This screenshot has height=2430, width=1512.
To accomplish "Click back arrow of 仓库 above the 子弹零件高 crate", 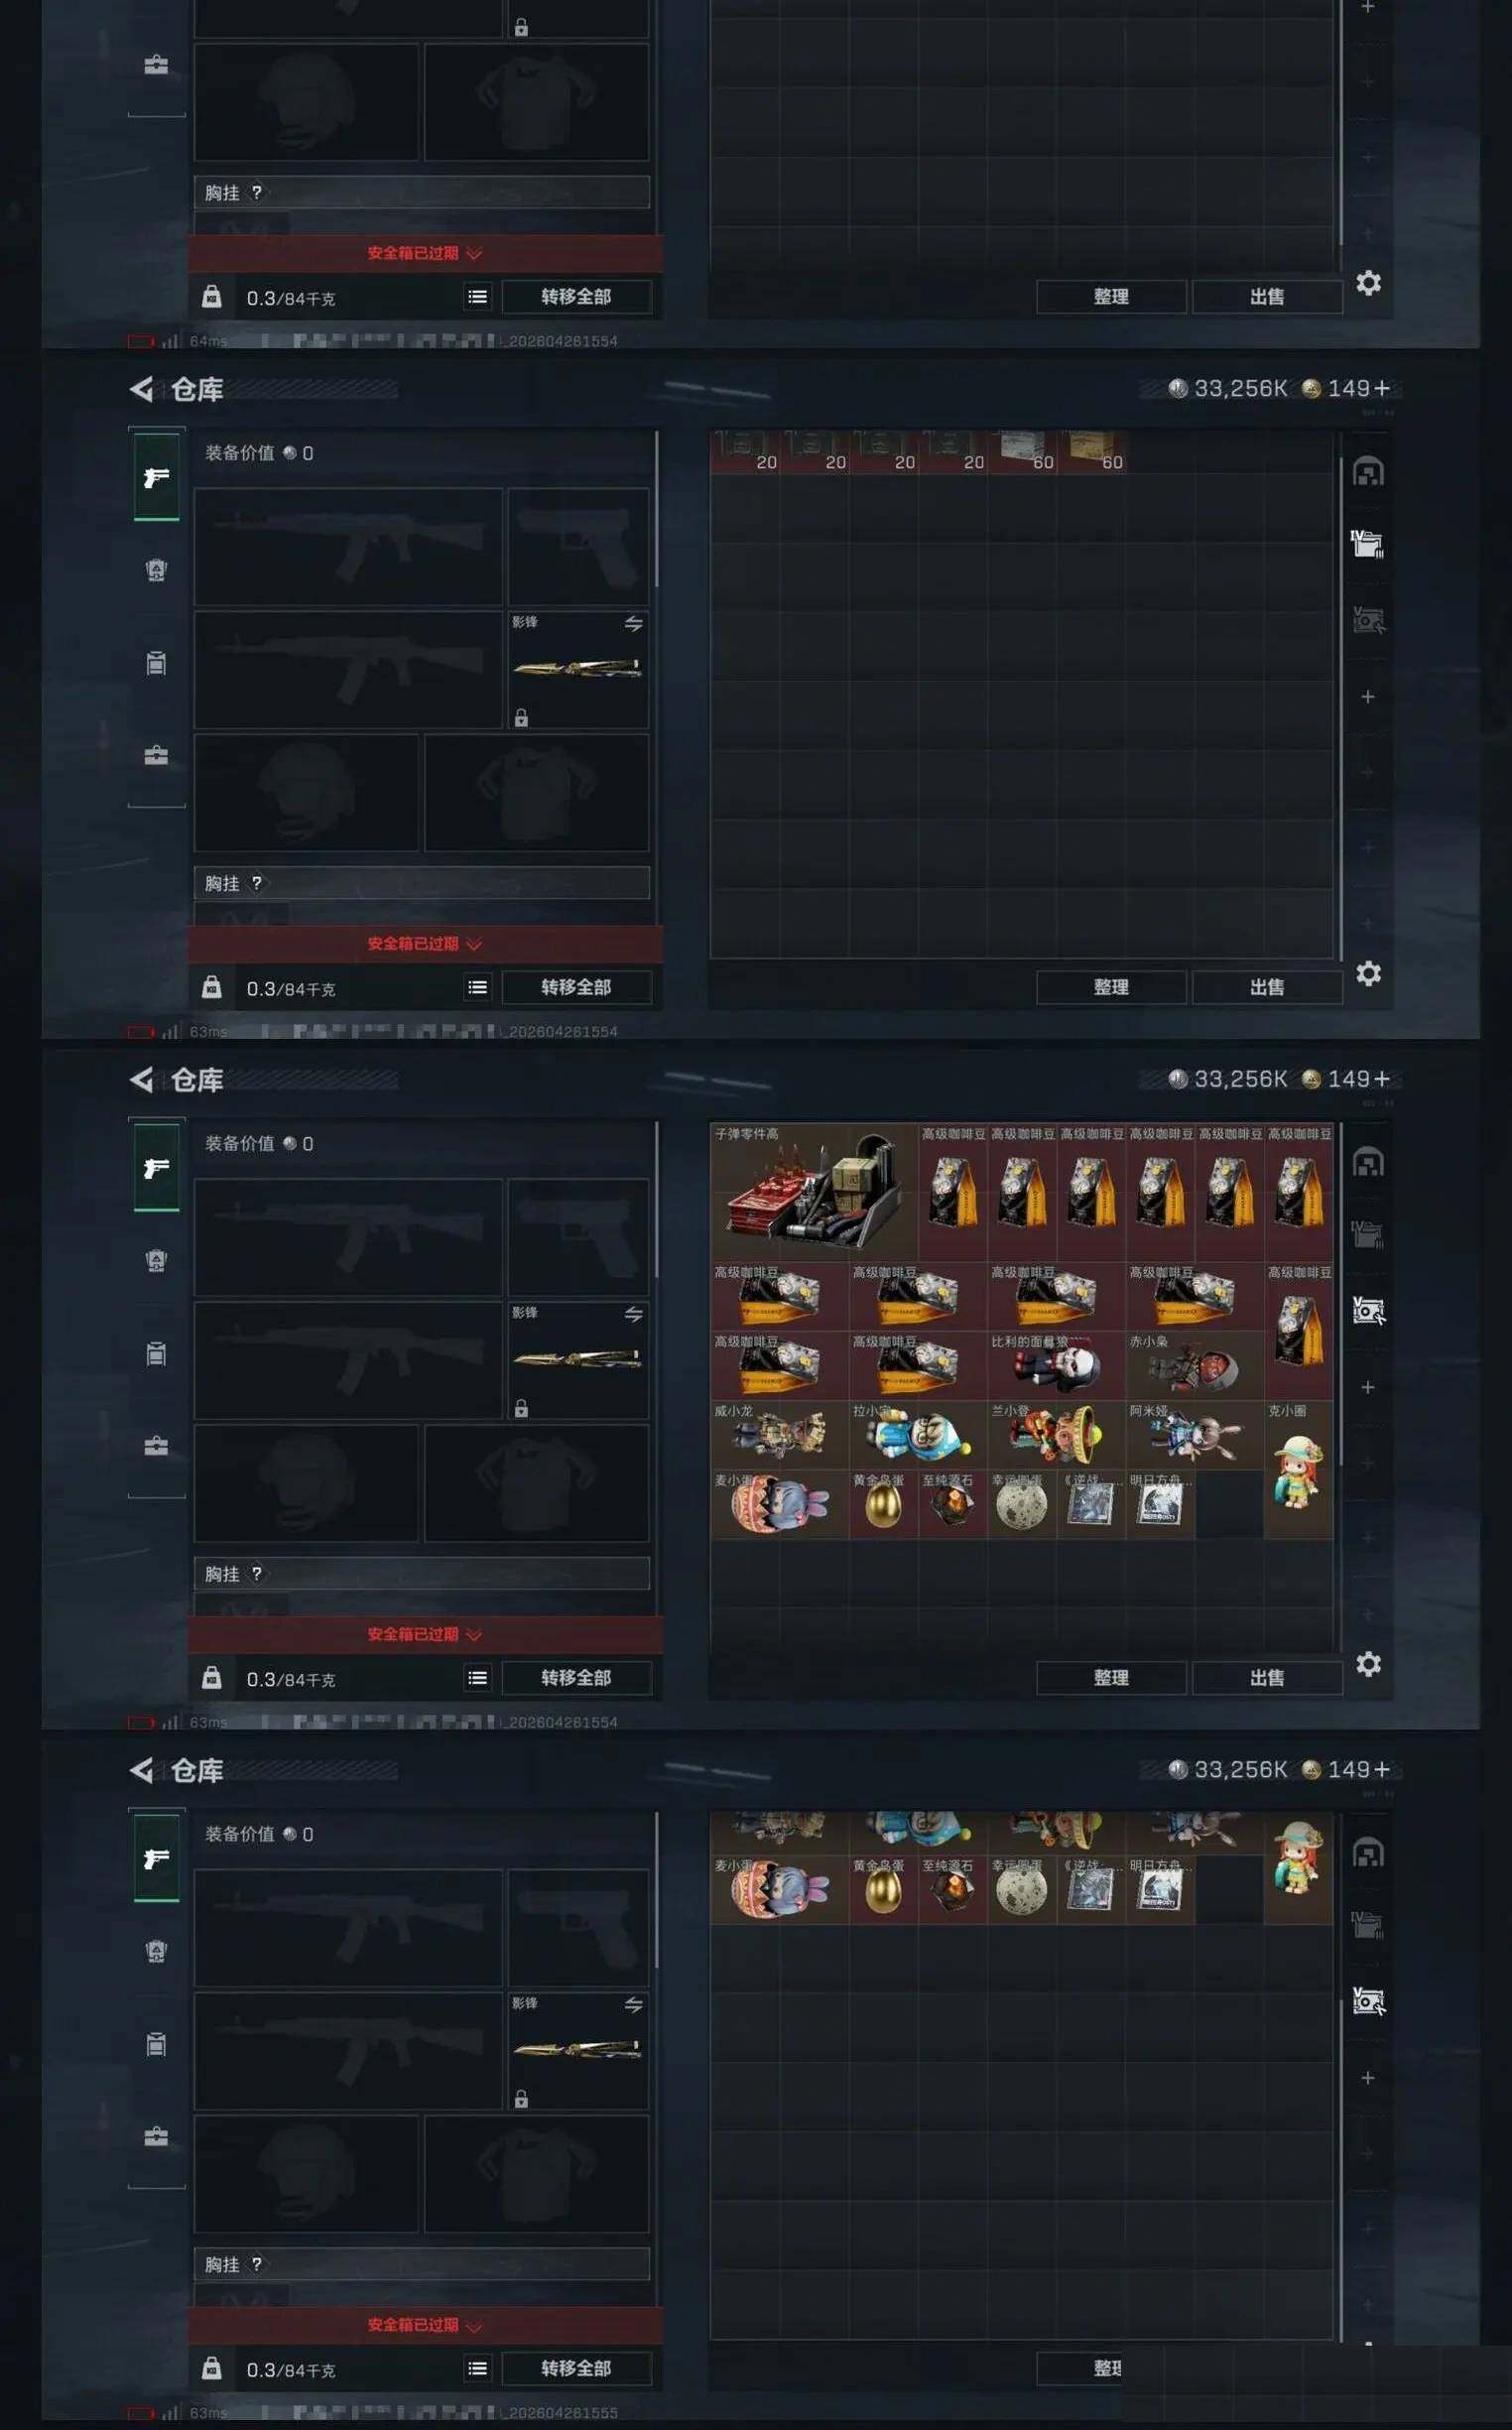I will (x=141, y=1079).
